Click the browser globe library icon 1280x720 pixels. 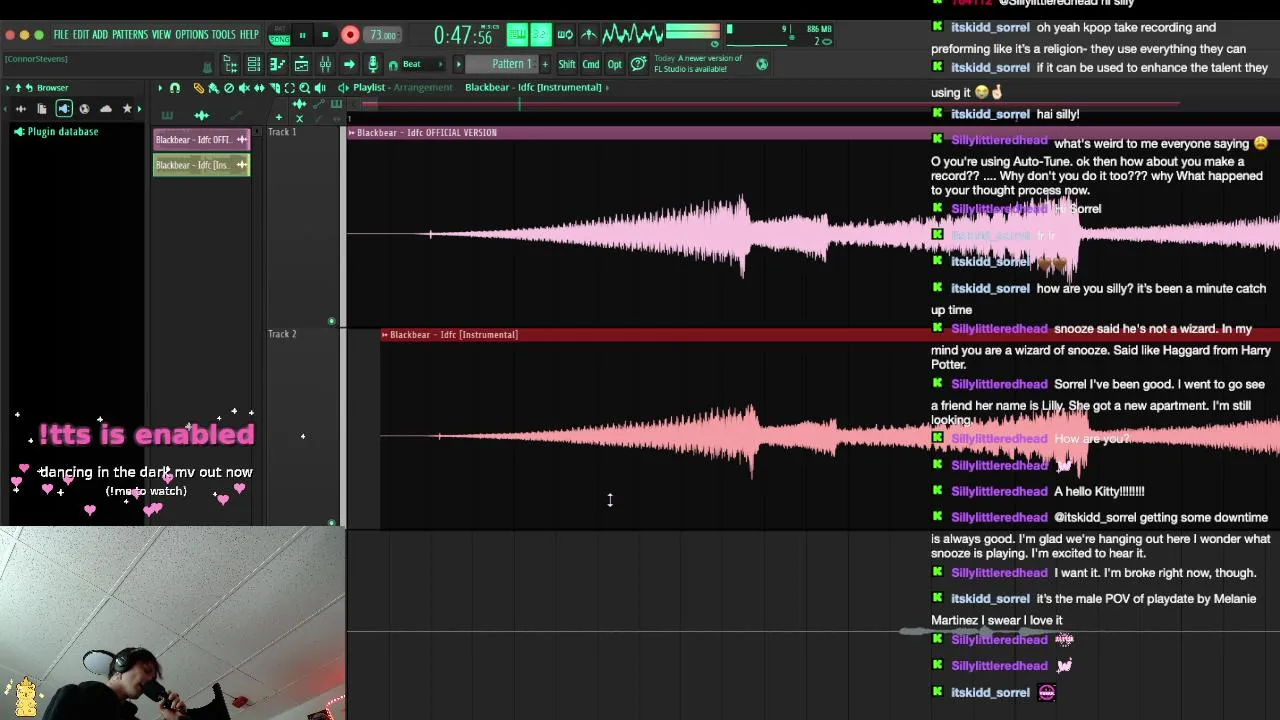coord(84,109)
